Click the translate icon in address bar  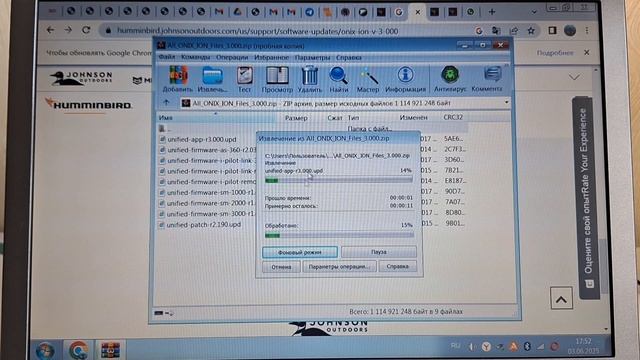496,31
